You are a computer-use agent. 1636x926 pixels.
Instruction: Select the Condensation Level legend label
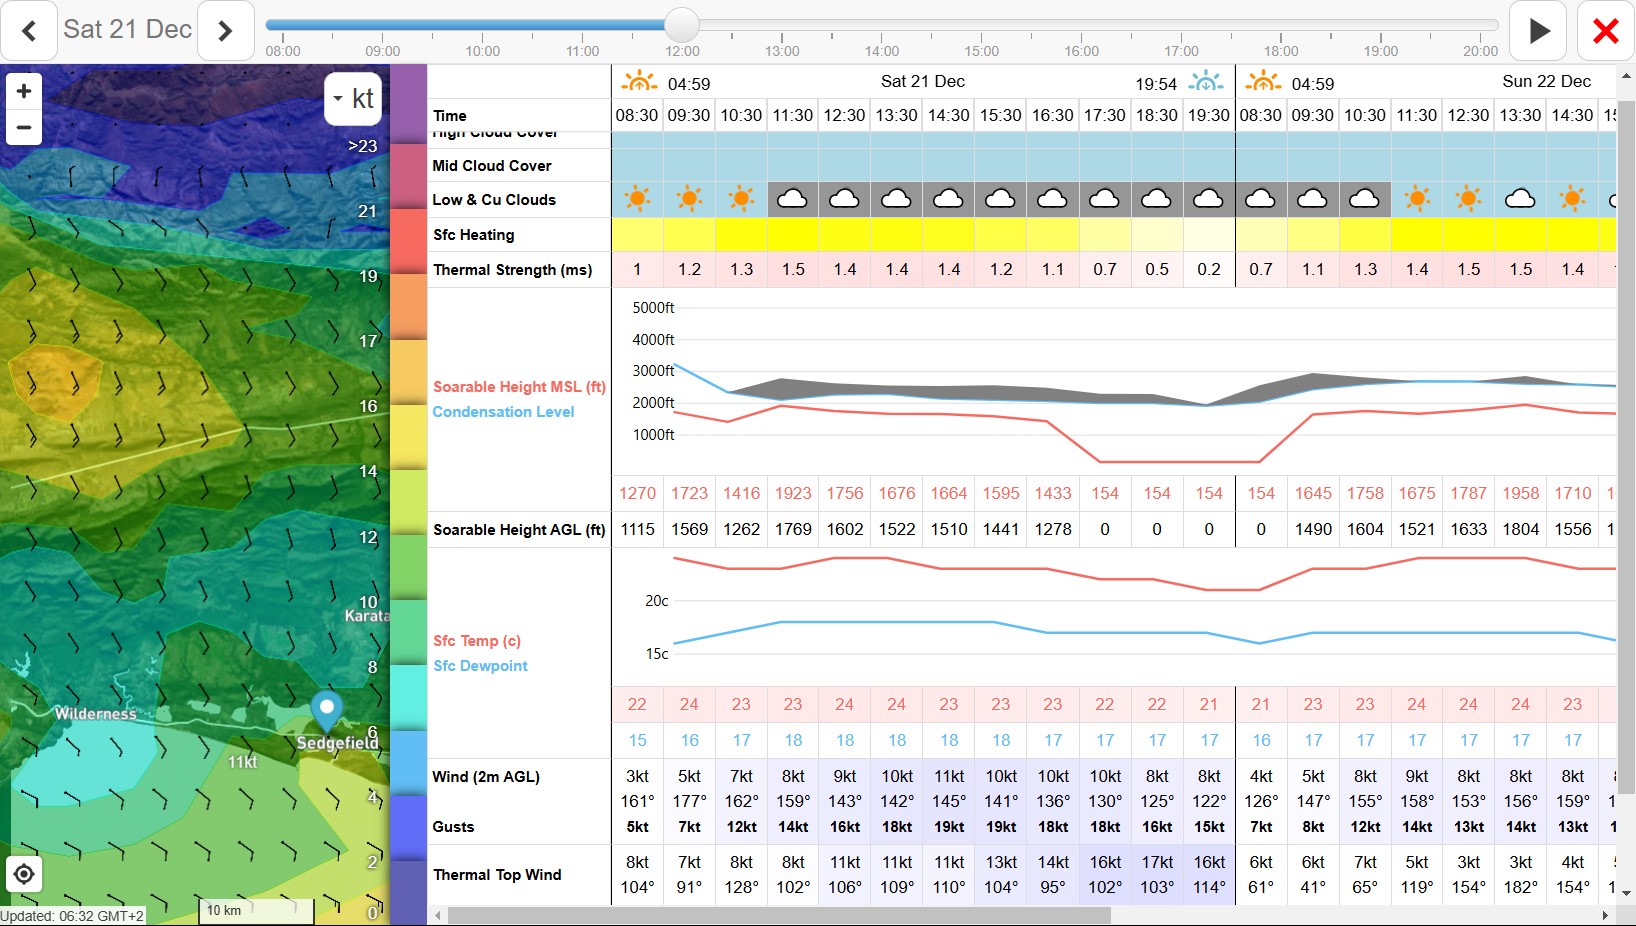tap(503, 412)
